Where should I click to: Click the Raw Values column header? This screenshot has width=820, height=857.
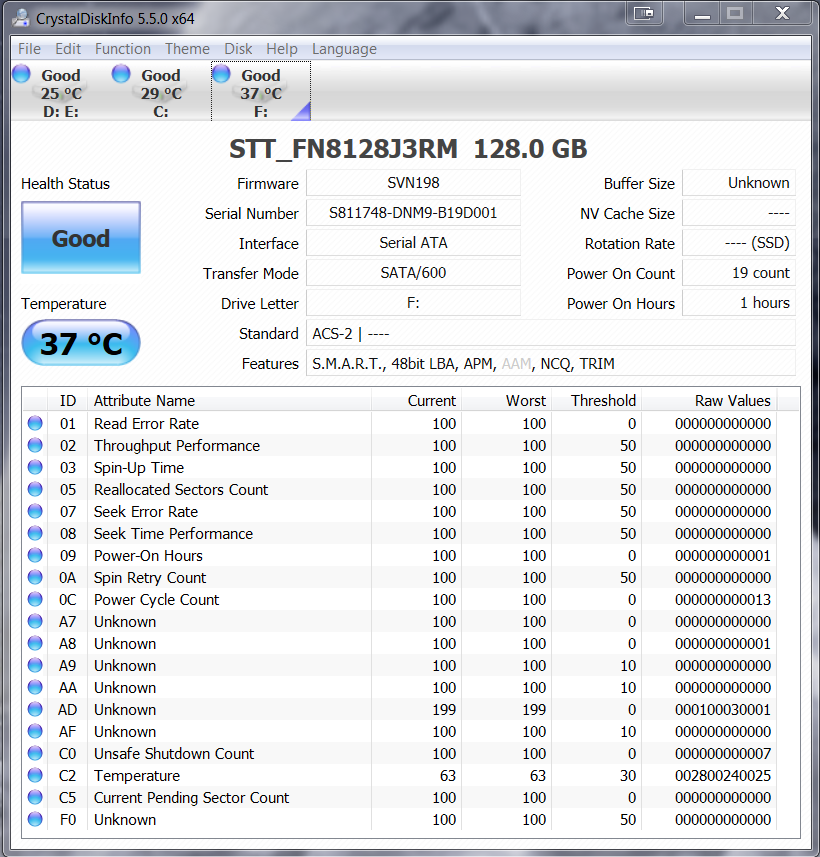(x=732, y=401)
